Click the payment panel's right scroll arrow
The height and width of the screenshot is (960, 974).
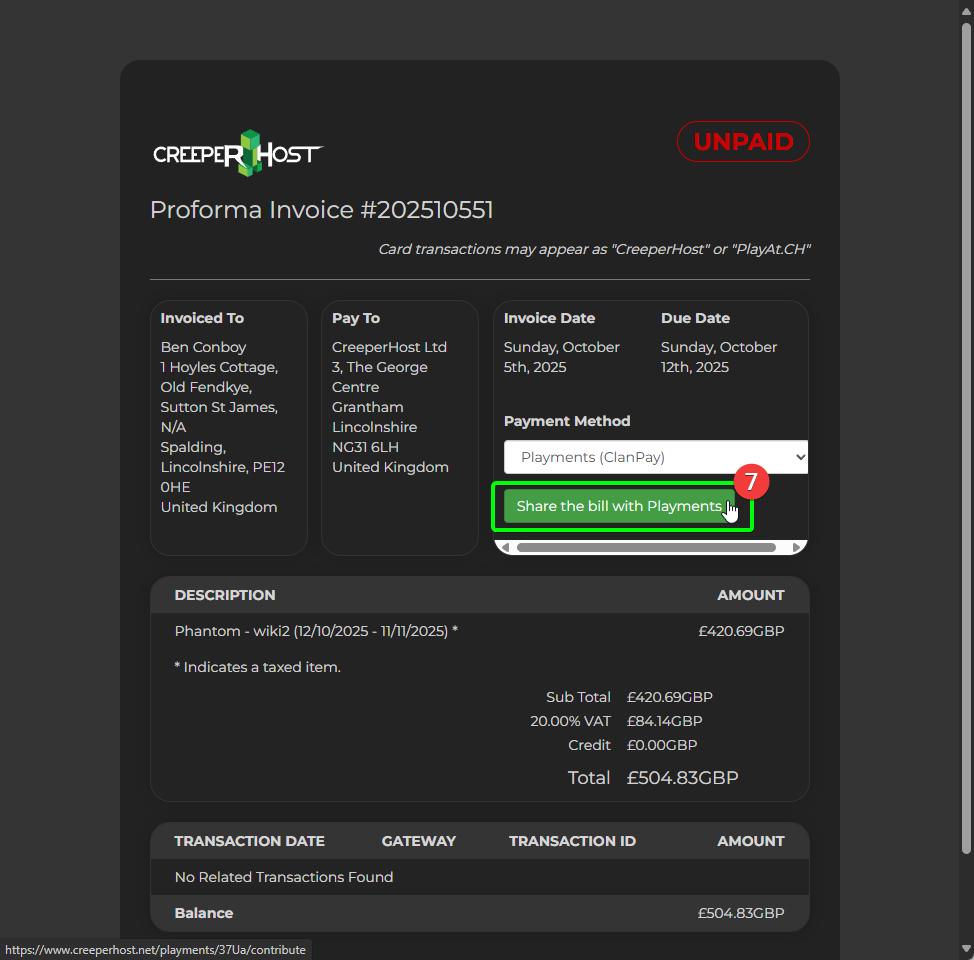797,547
